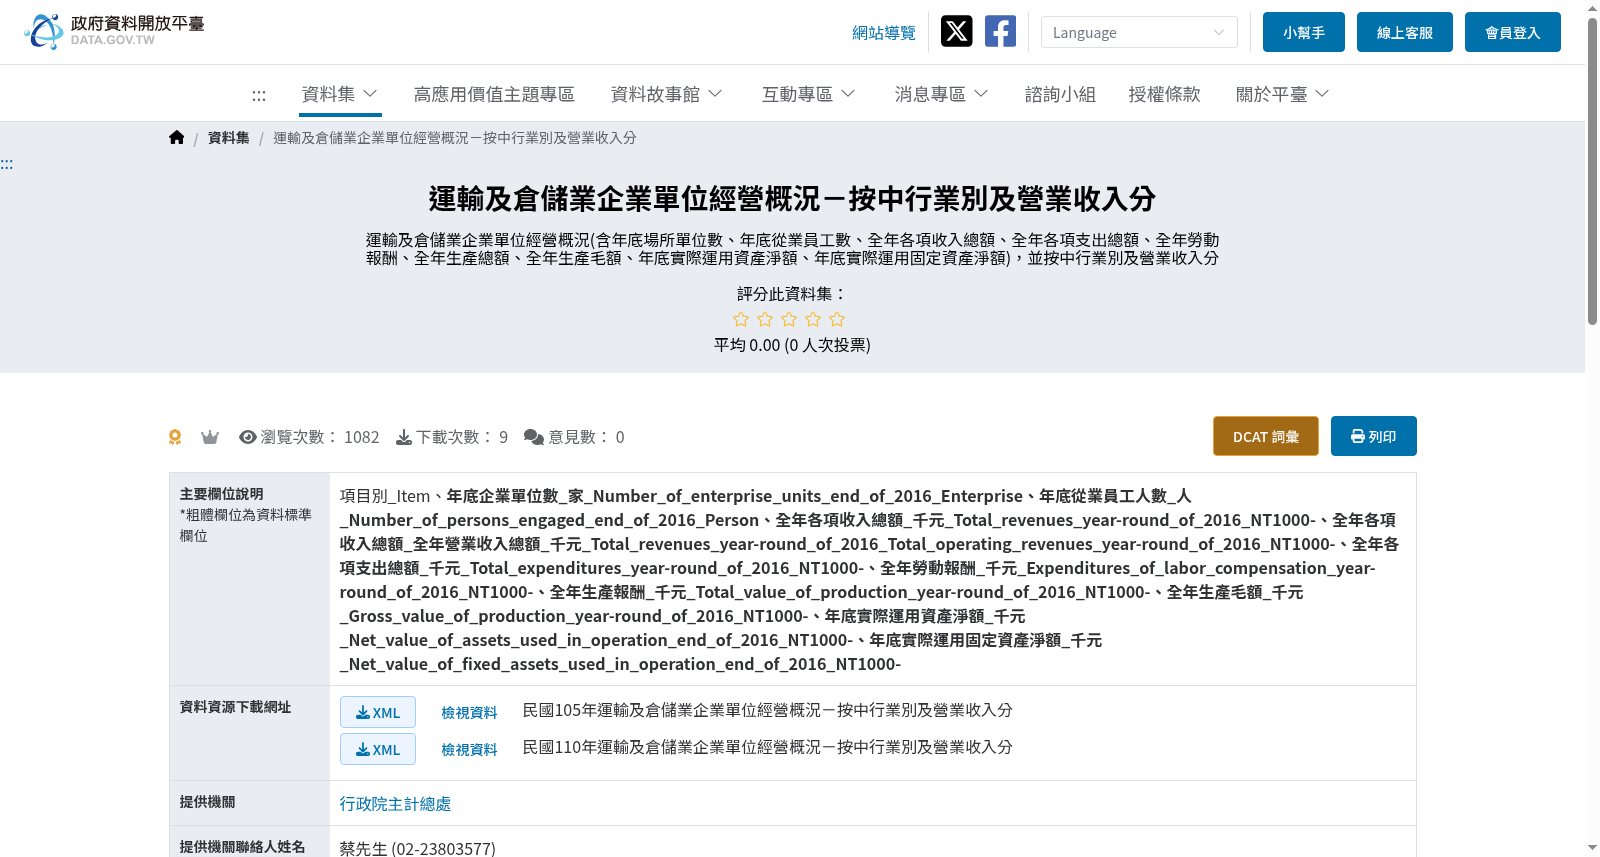Click the 線上客服 button
The height and width of the screenshot is (857, 1600).
click(x=1405, y=32)
